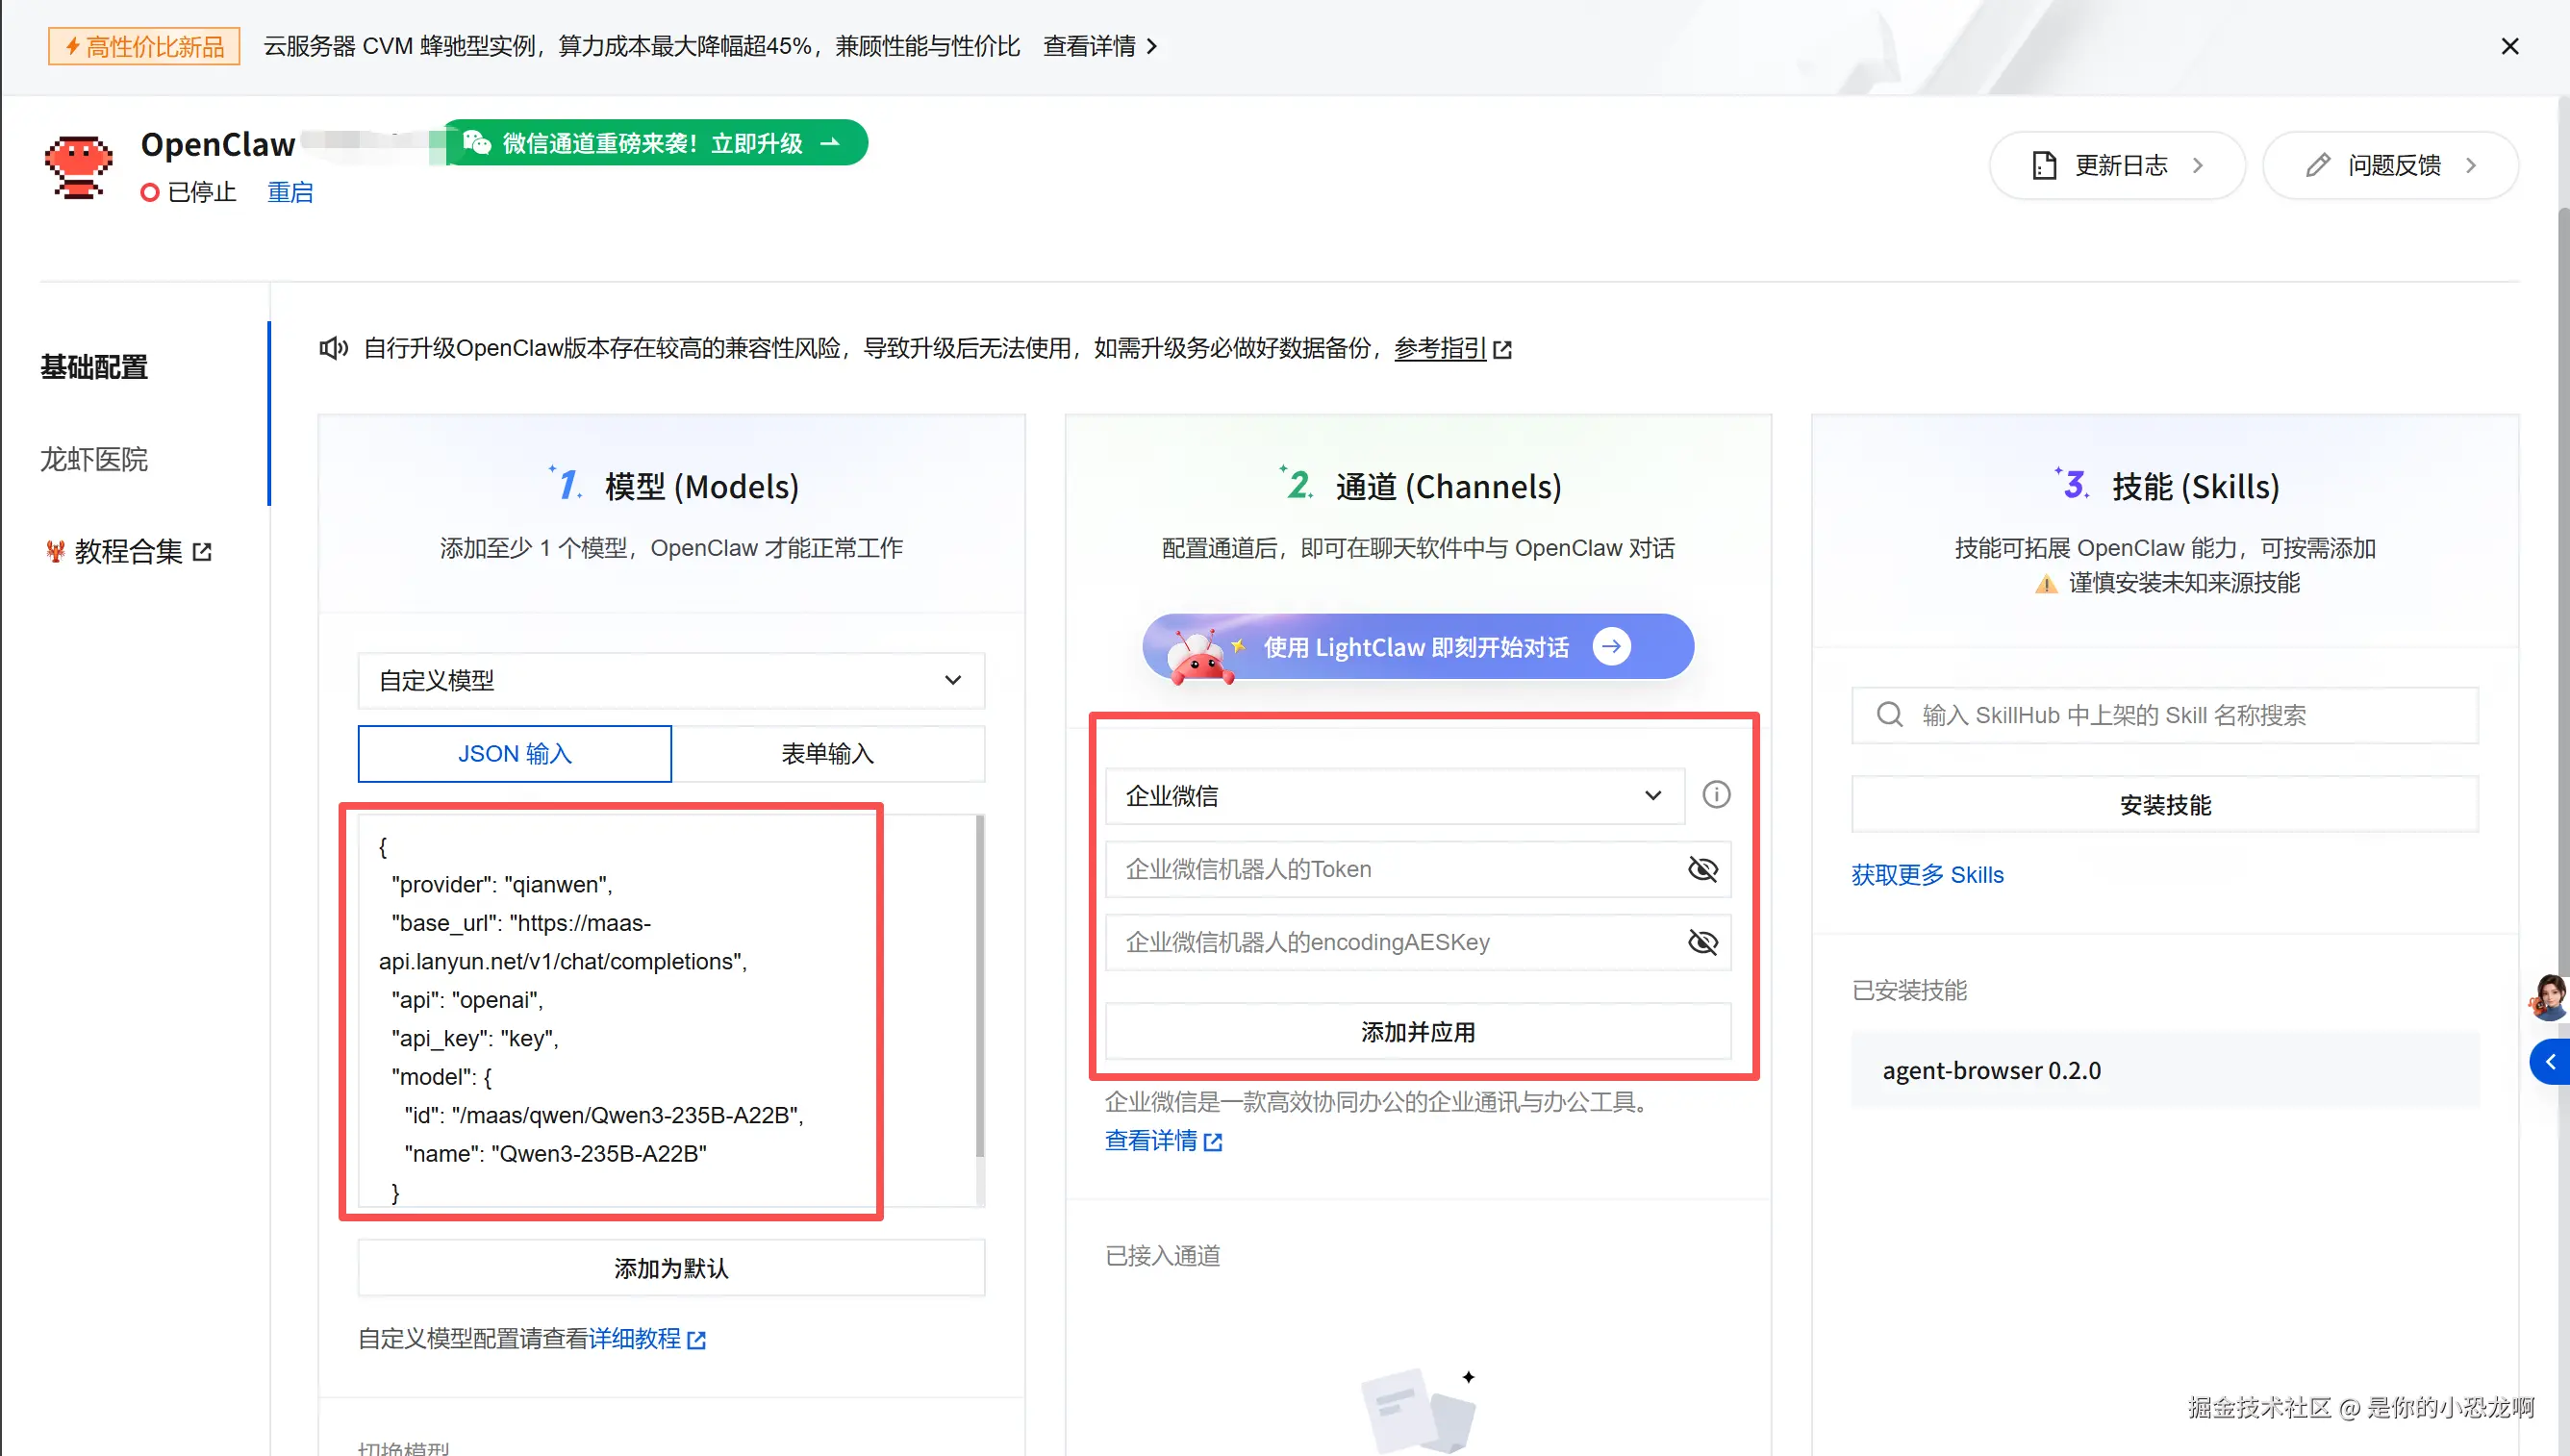Screen dimensions: 2570x1456
Task: Click the speaker announcement icon
Action: [x=333, y=348]
